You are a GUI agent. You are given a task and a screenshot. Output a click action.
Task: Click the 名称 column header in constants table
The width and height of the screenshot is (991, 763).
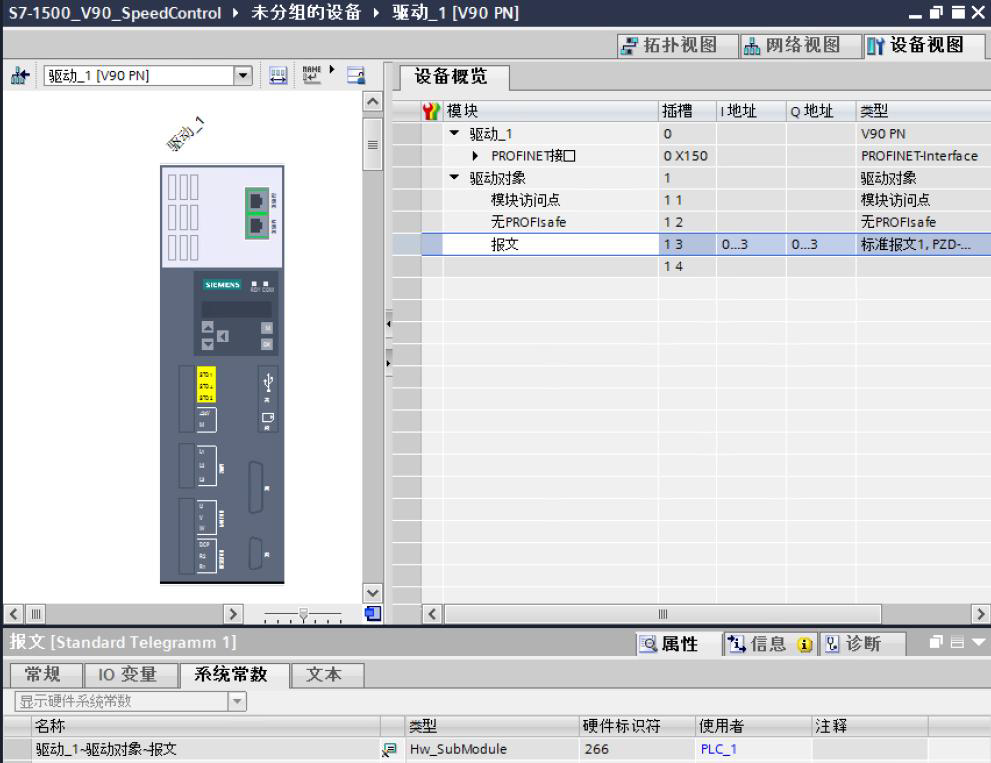coord(206,726)
